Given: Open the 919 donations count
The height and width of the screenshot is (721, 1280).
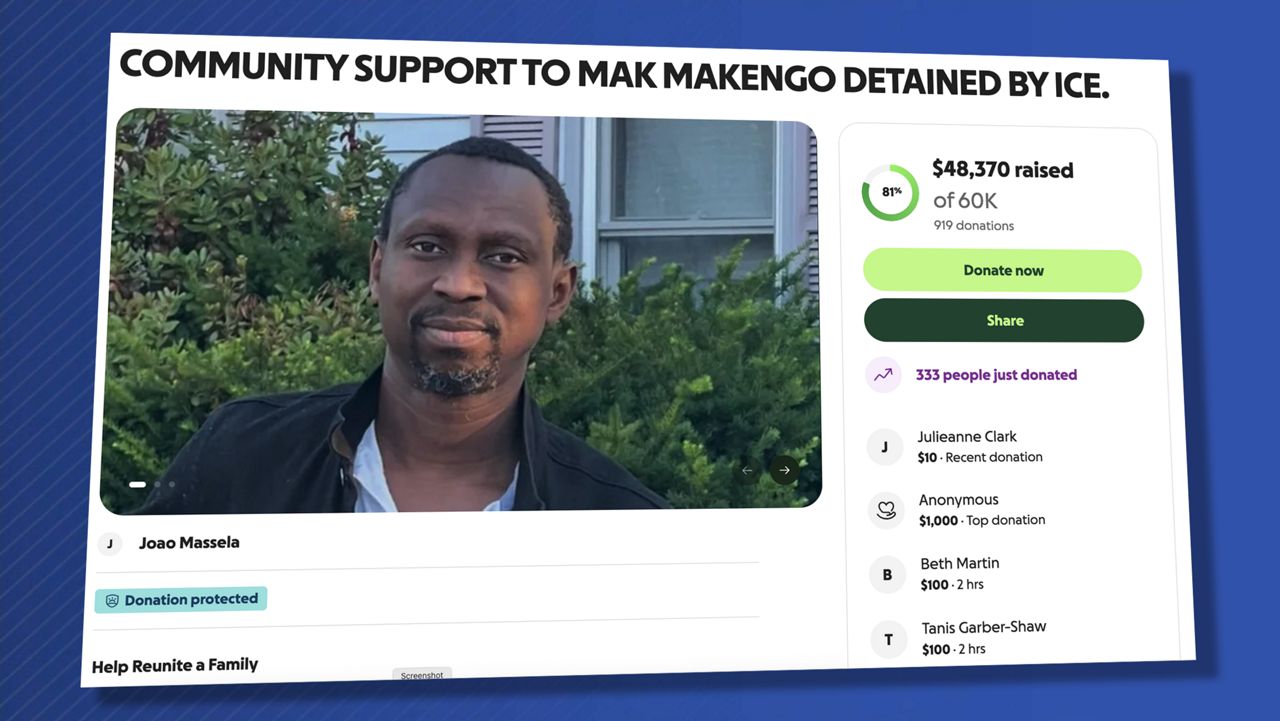Looking at the screenshot, I should (974, 226).
